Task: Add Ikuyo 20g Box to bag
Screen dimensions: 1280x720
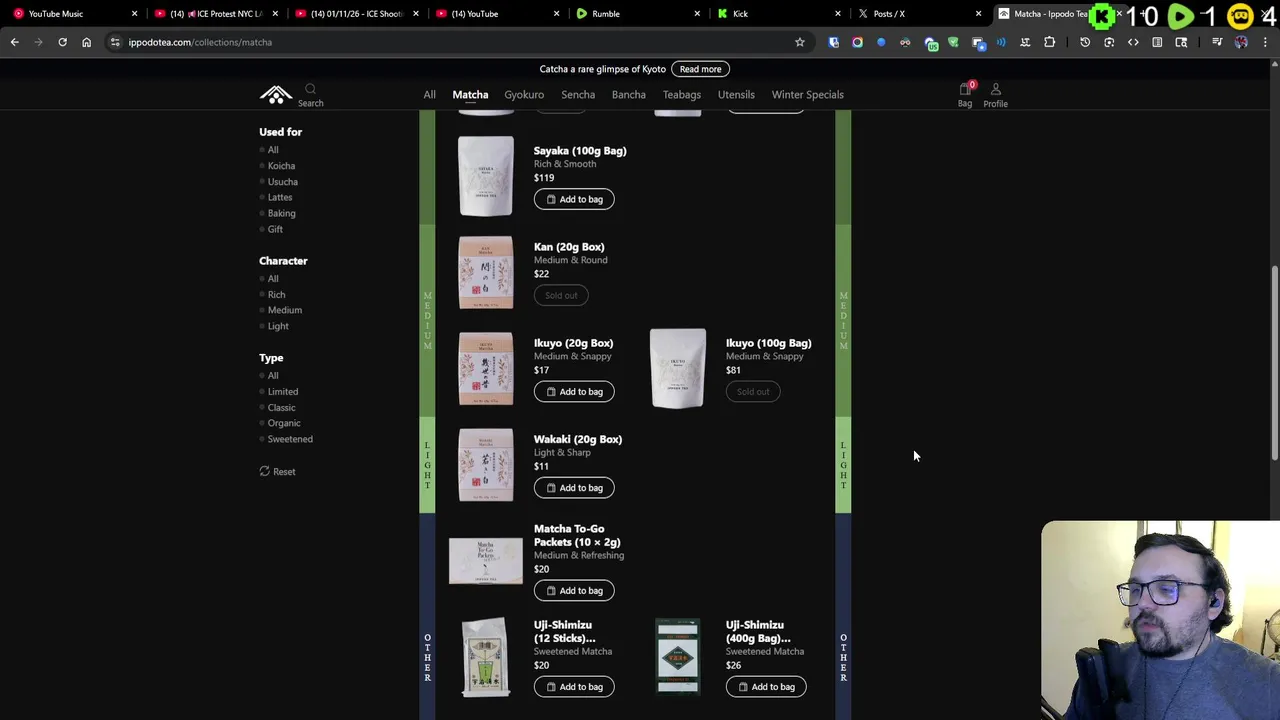Action: [x=574, y=391]
